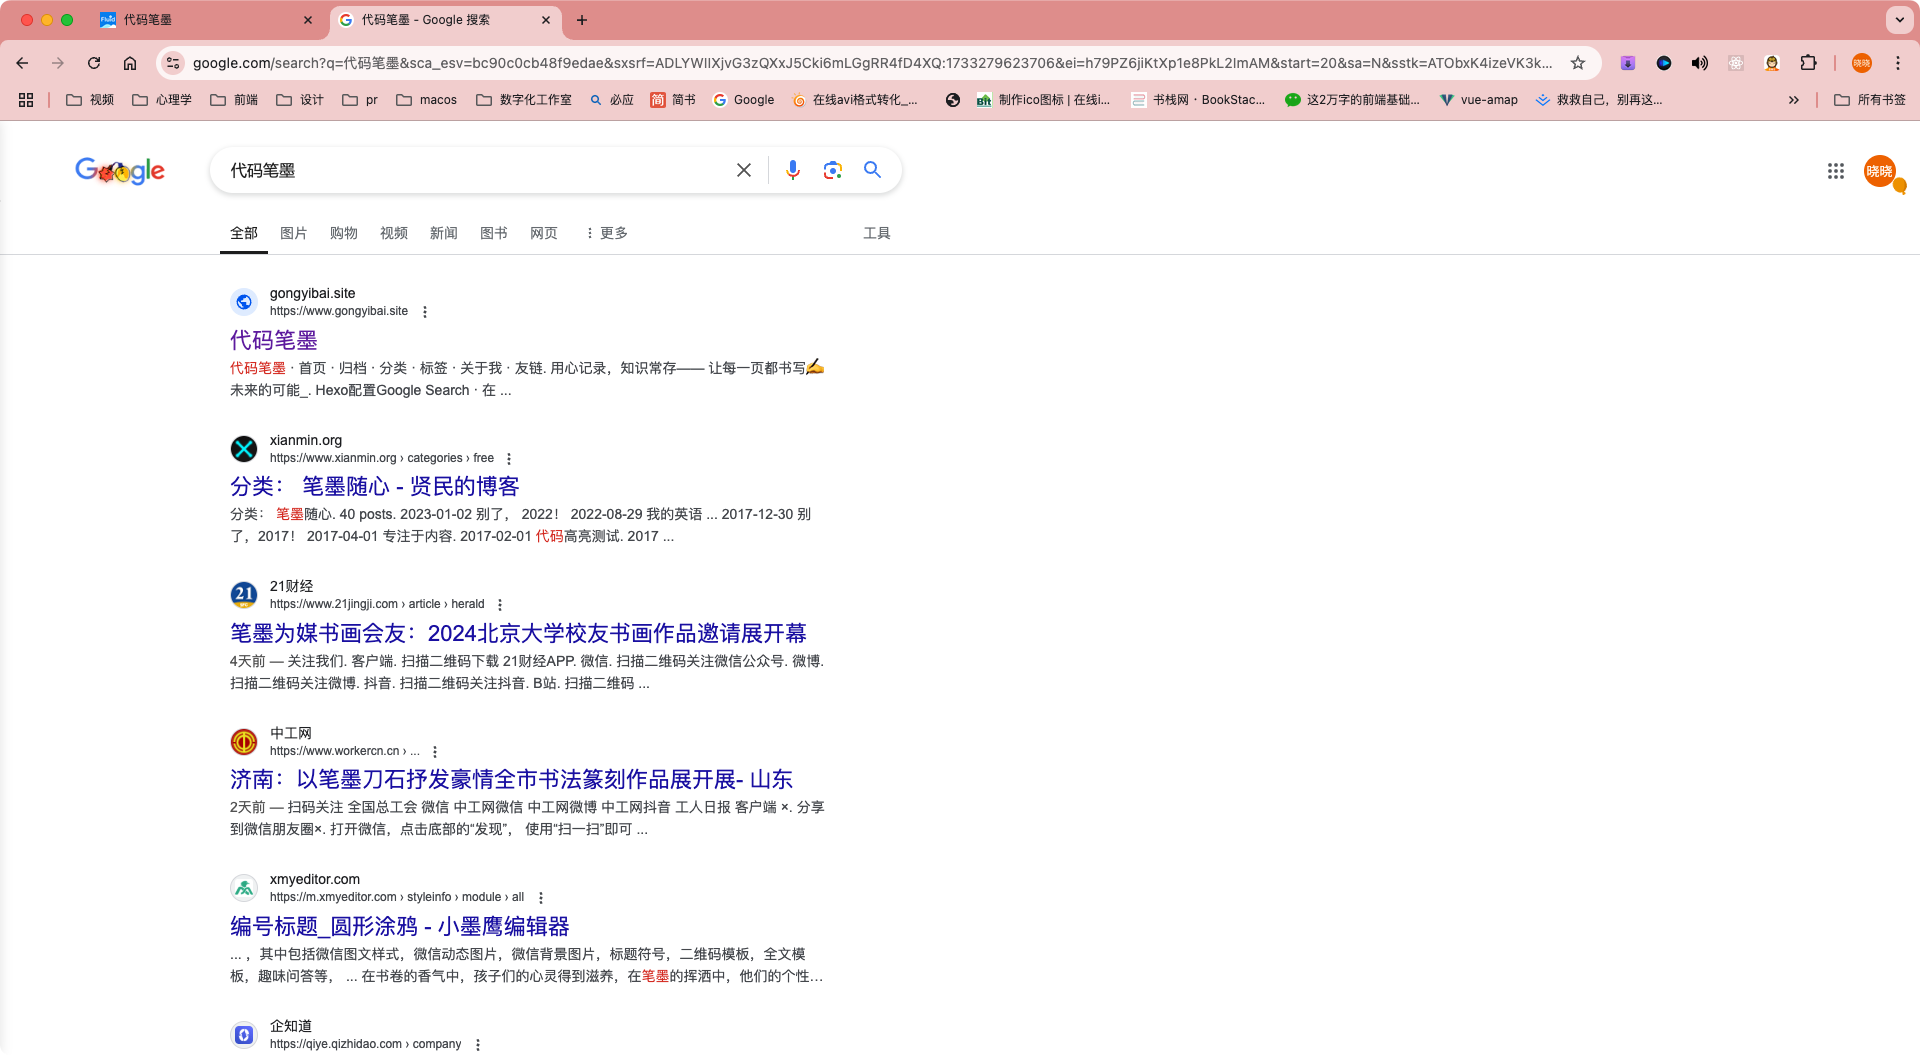Open 分类: 笔墨随心 - 贤民的博客 result
The height and width of the screenshot is (1055, 1920).
(x=375, y=487)
